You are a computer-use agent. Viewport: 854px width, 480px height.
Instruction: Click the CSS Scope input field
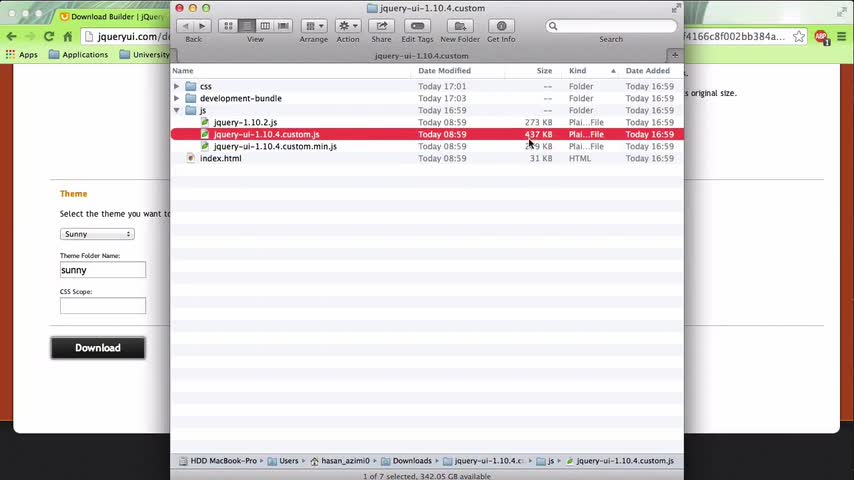[103, 306]
